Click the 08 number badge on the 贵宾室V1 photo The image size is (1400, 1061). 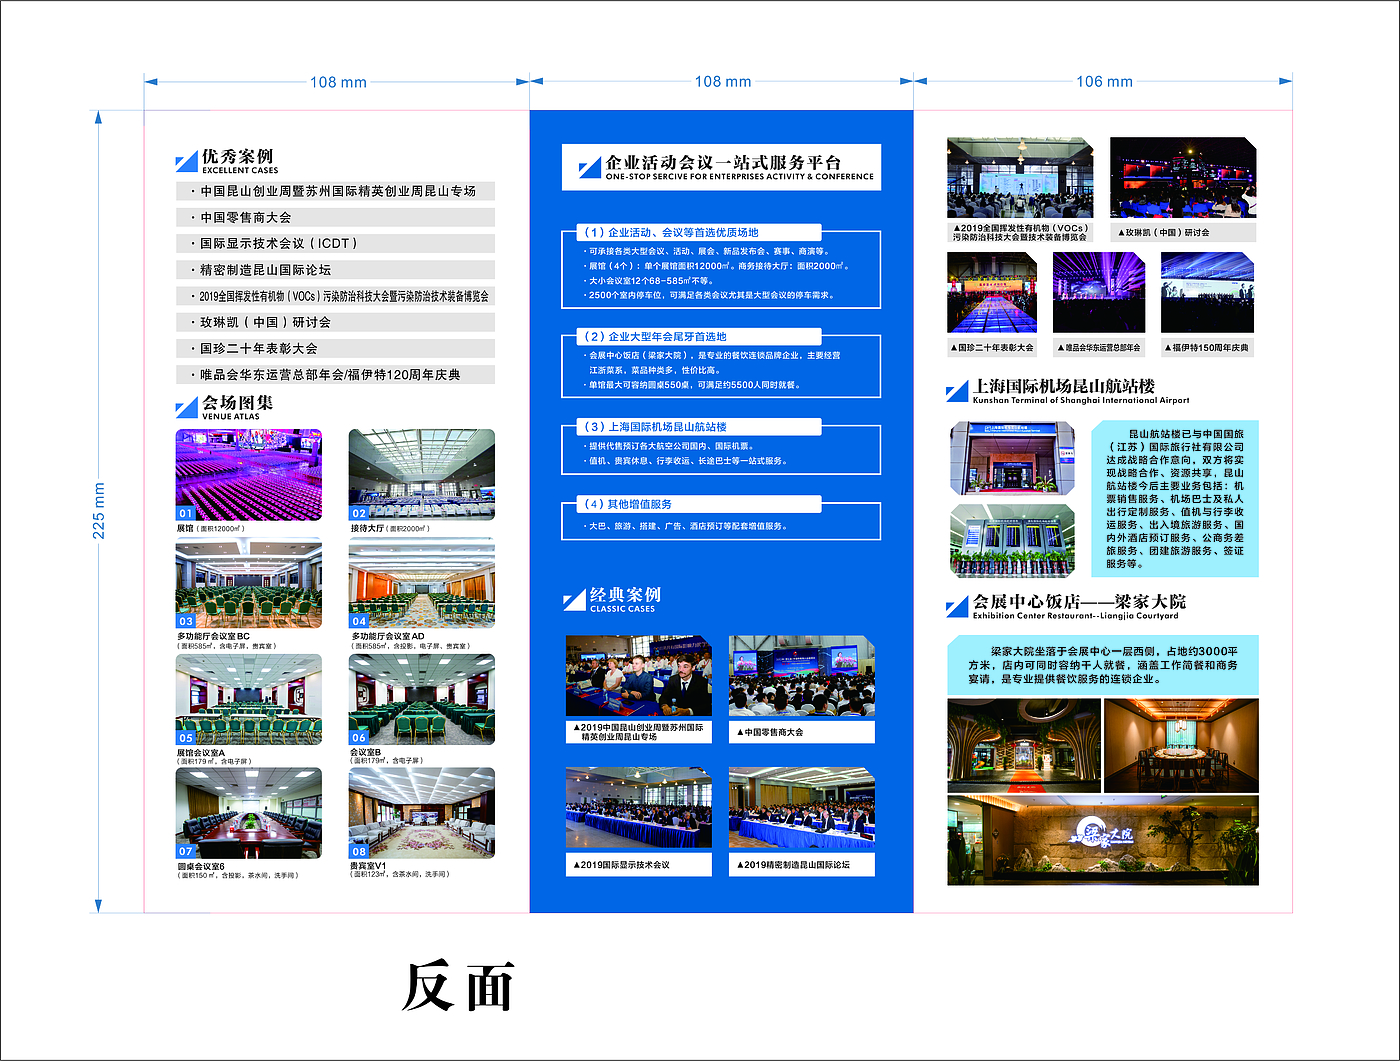click(x=359, y=851)
